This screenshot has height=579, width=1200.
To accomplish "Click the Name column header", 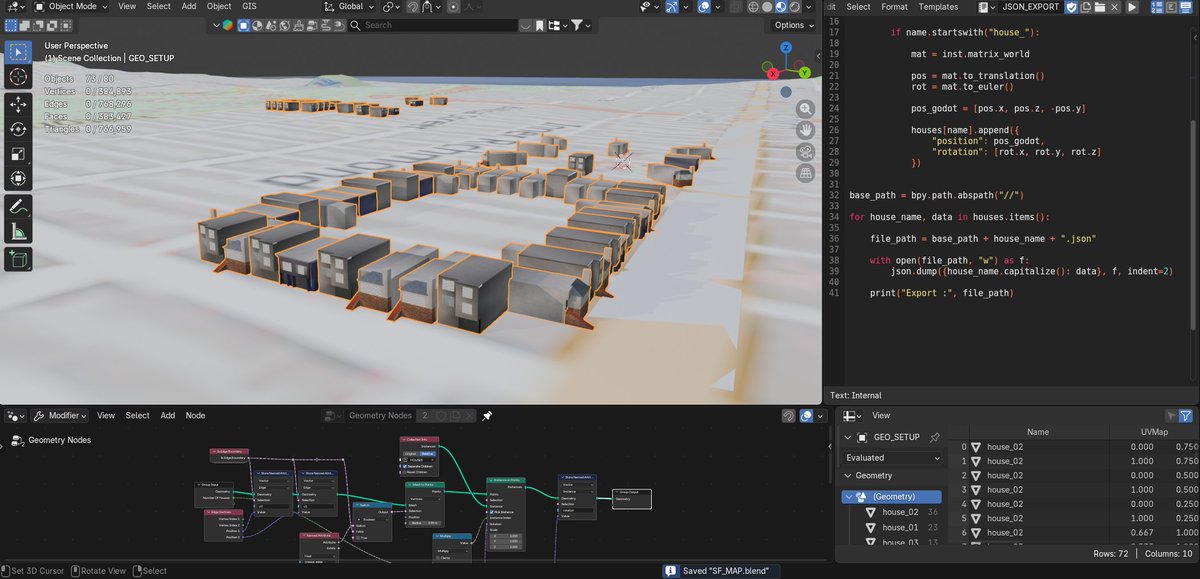I will [1037, 432].
